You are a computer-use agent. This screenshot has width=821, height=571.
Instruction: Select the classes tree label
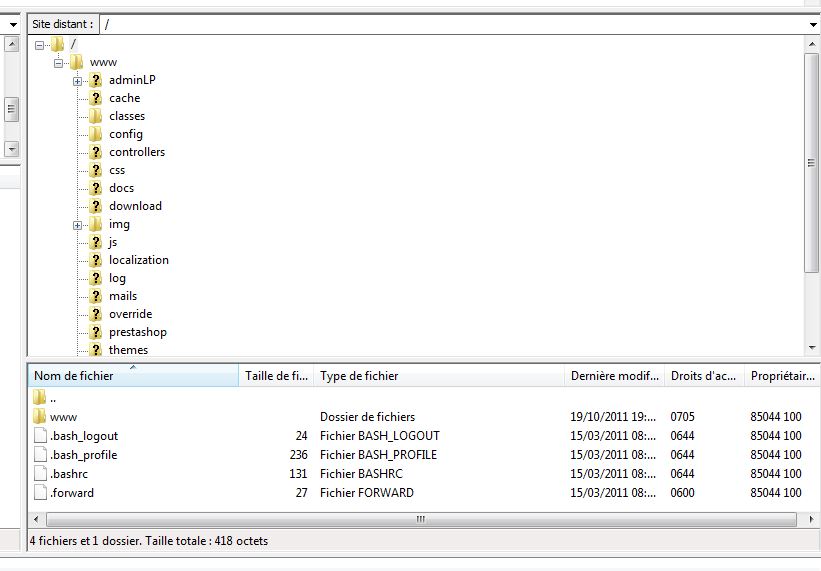pos(127,116)
